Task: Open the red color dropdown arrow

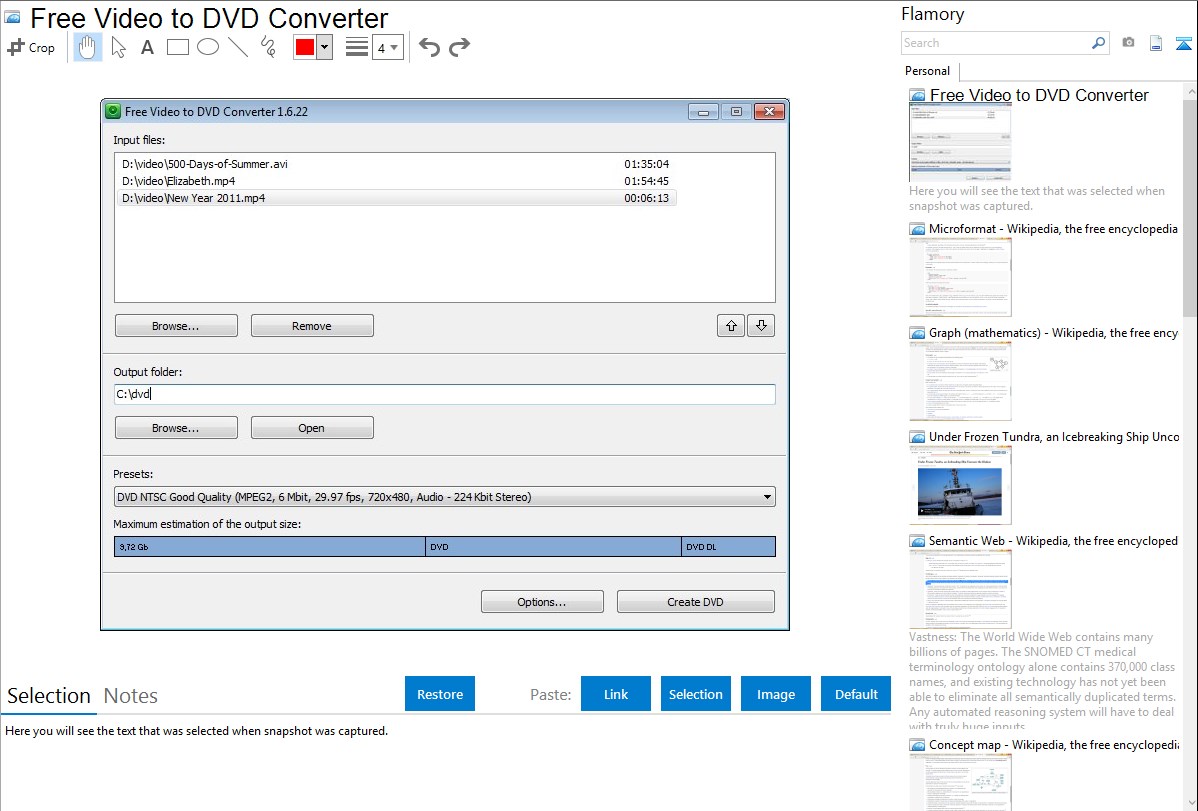Action: coord(324,47)
